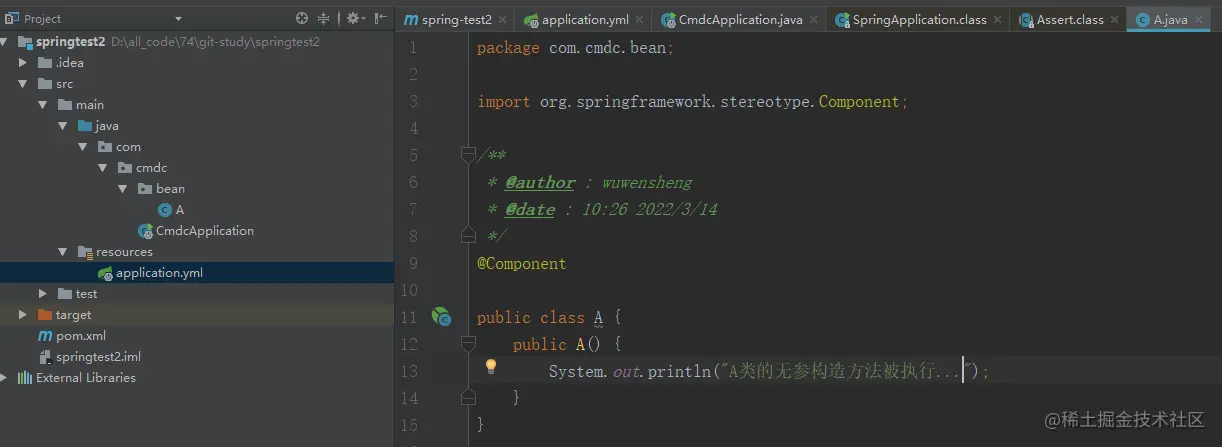The width and height of the screenshot is (1222, 447).
Task: Click the Spring bean gutter icon on line 11
Action: 441,317
